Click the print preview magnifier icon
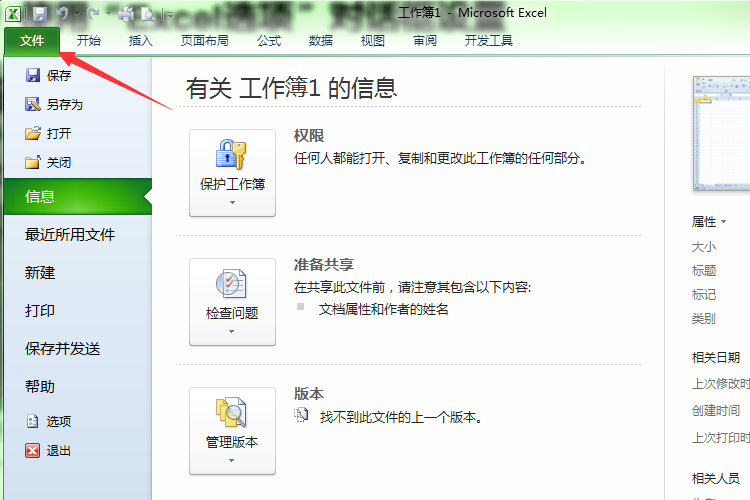 pos(148,14)
